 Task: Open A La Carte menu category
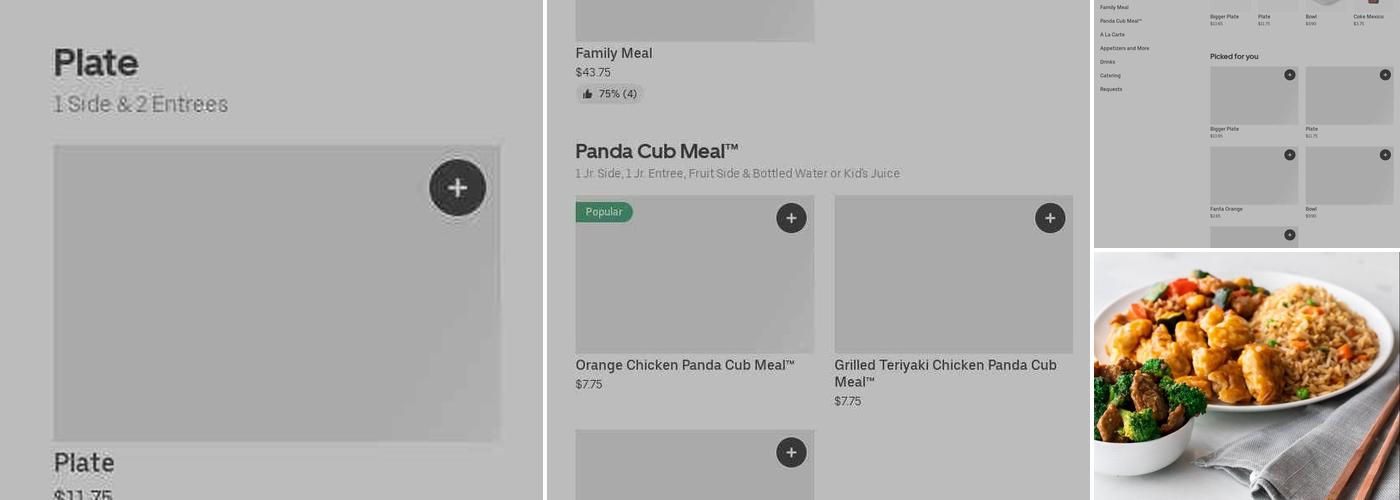(x=1112, y=34)
